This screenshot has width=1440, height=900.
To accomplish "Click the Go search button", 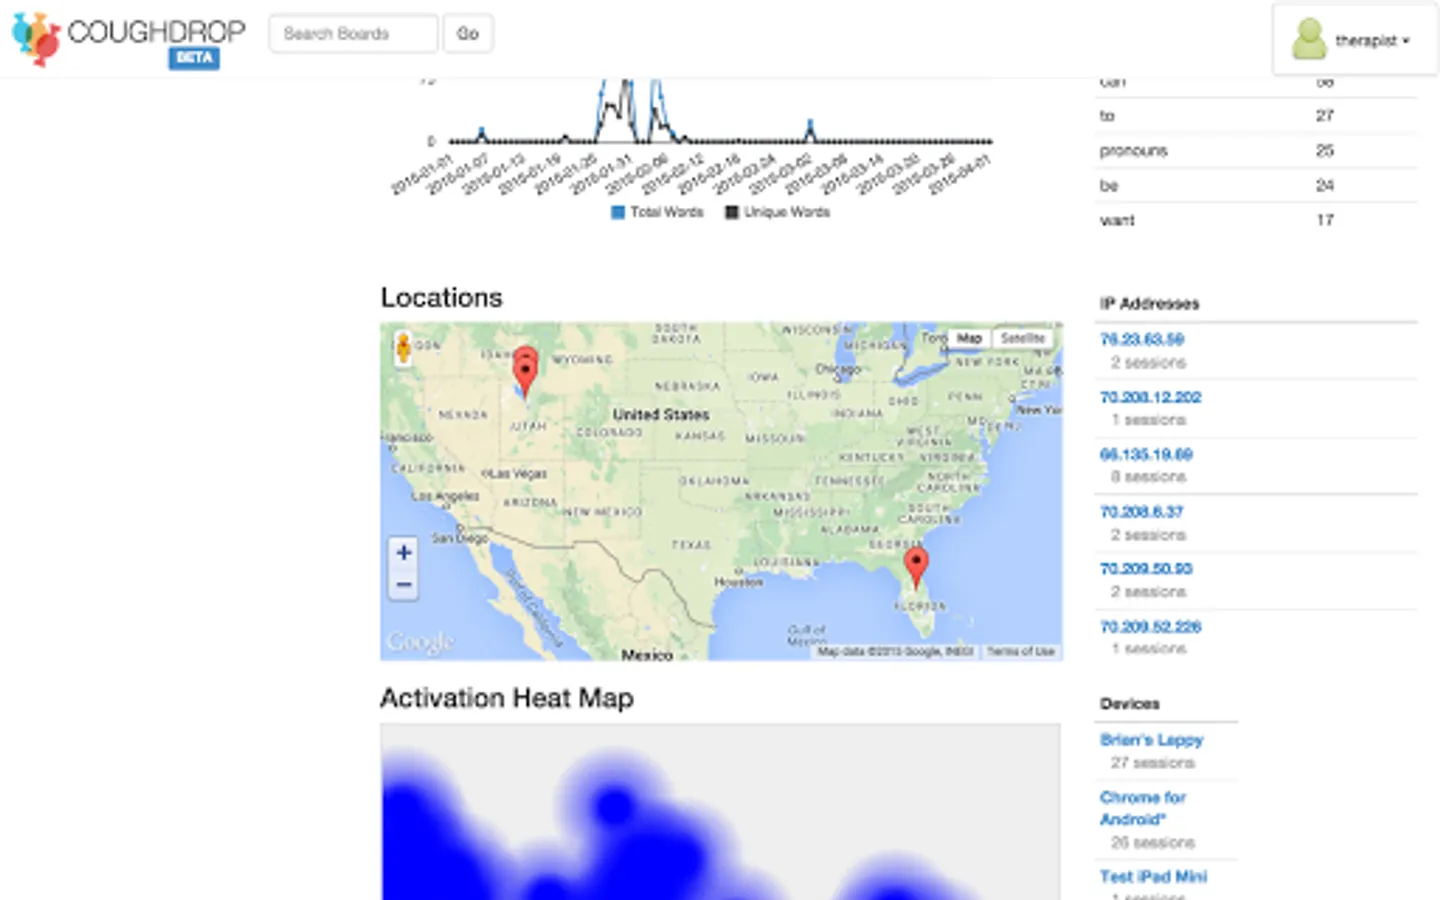I will [x=468, y=34].
